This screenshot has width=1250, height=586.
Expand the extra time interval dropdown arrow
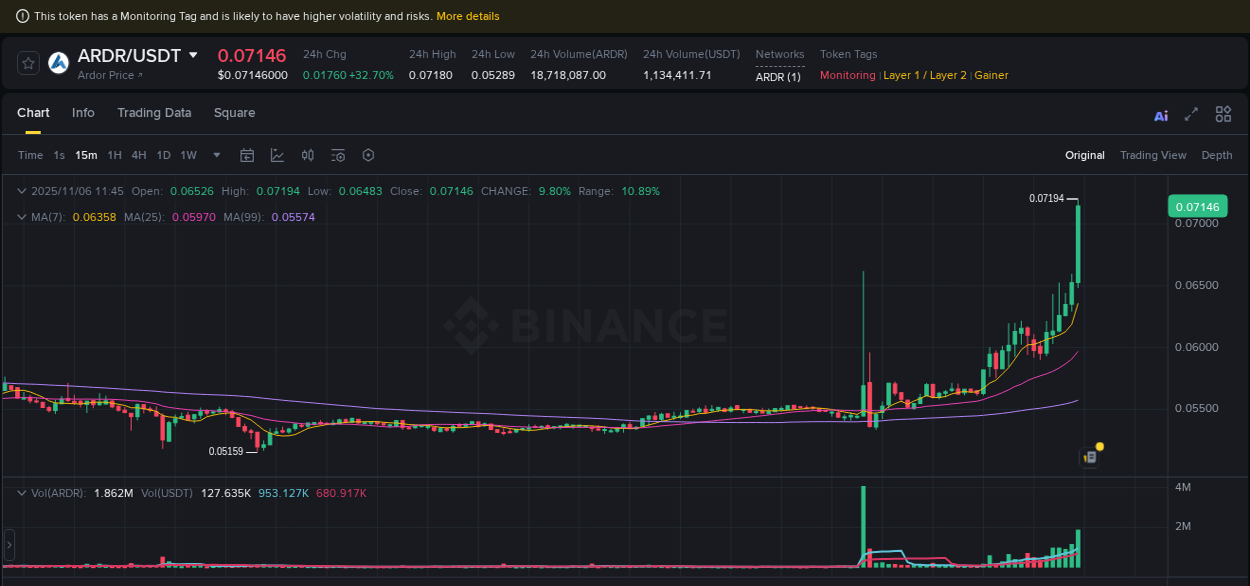coord(215,155)
